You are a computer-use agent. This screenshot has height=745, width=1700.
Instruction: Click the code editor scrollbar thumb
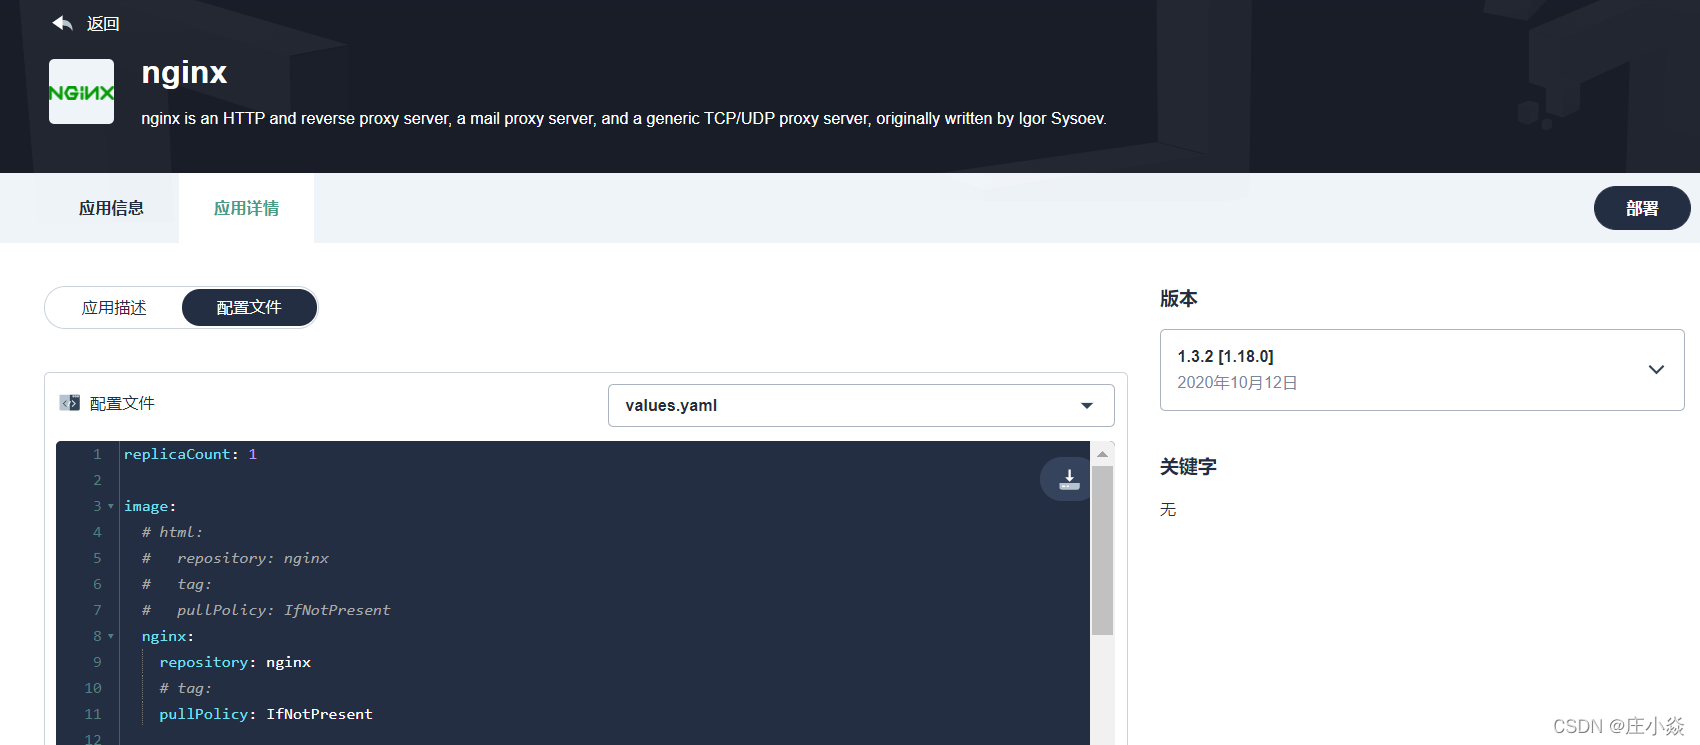point(1102,550)
